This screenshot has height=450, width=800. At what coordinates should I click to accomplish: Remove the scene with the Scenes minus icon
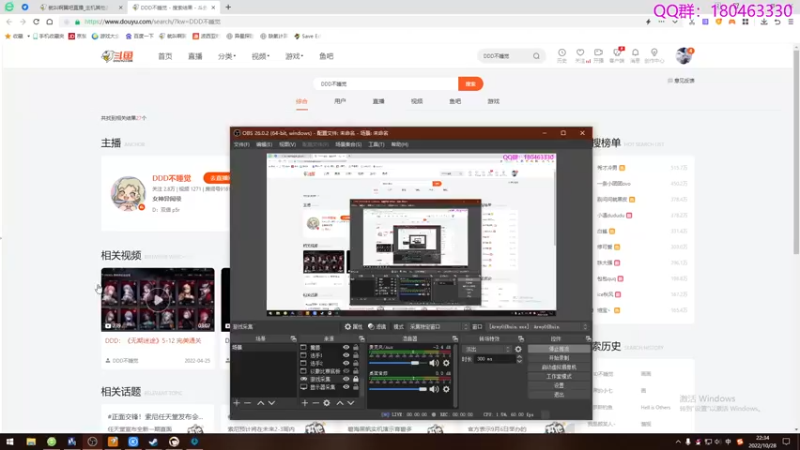tap(247, 403)
